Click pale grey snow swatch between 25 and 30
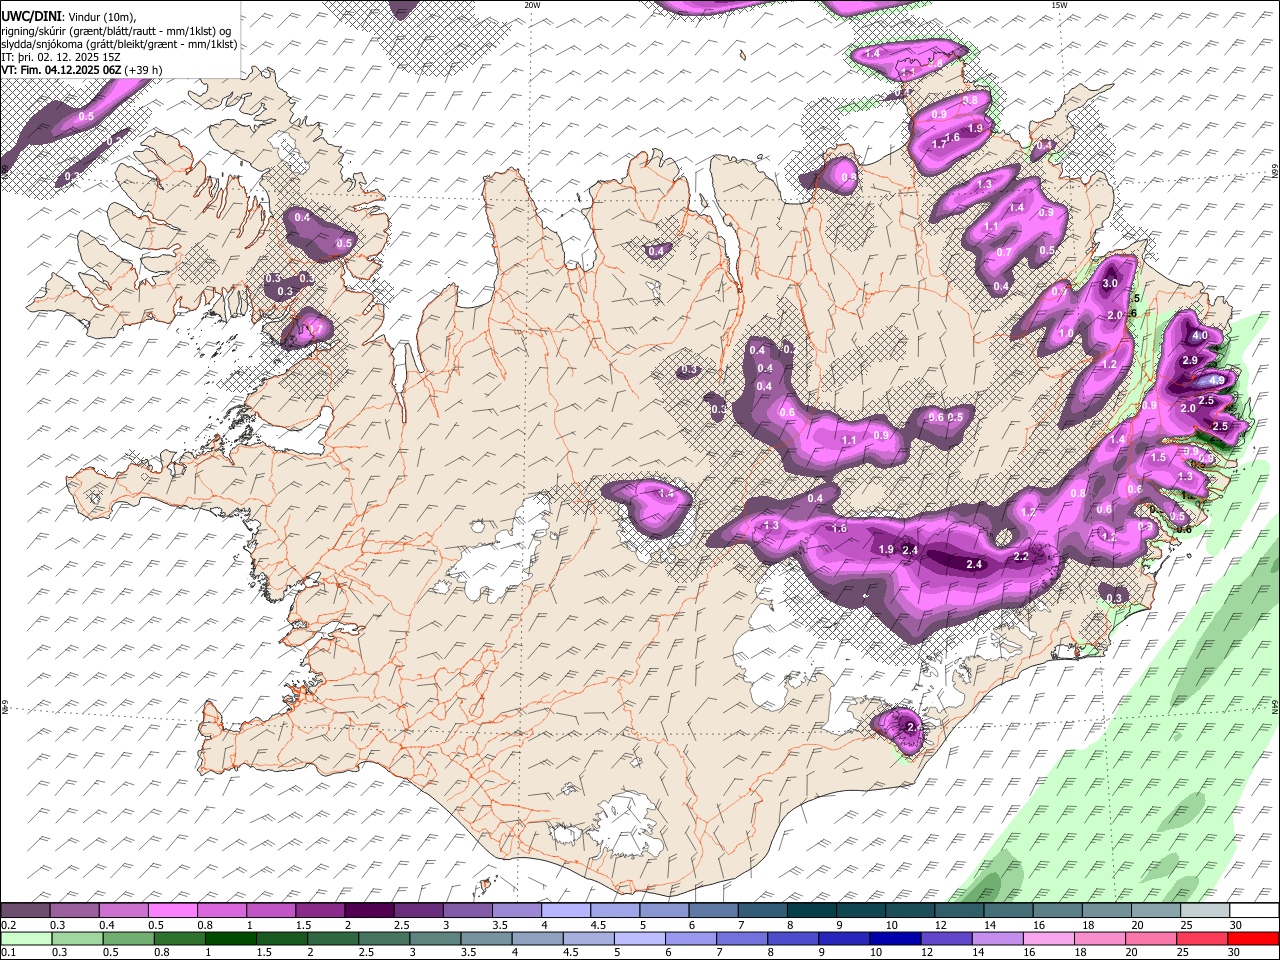Screen dimensions: 1280x960 pyautogui.click(x=1206, y=910)
